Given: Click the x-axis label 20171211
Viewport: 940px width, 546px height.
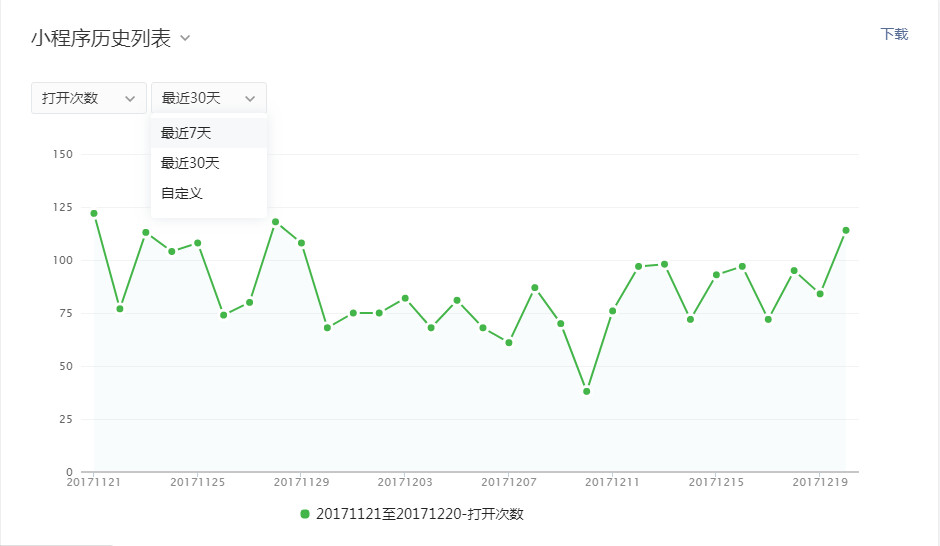Looking at the screenshot, I should [x=612, y=482].
